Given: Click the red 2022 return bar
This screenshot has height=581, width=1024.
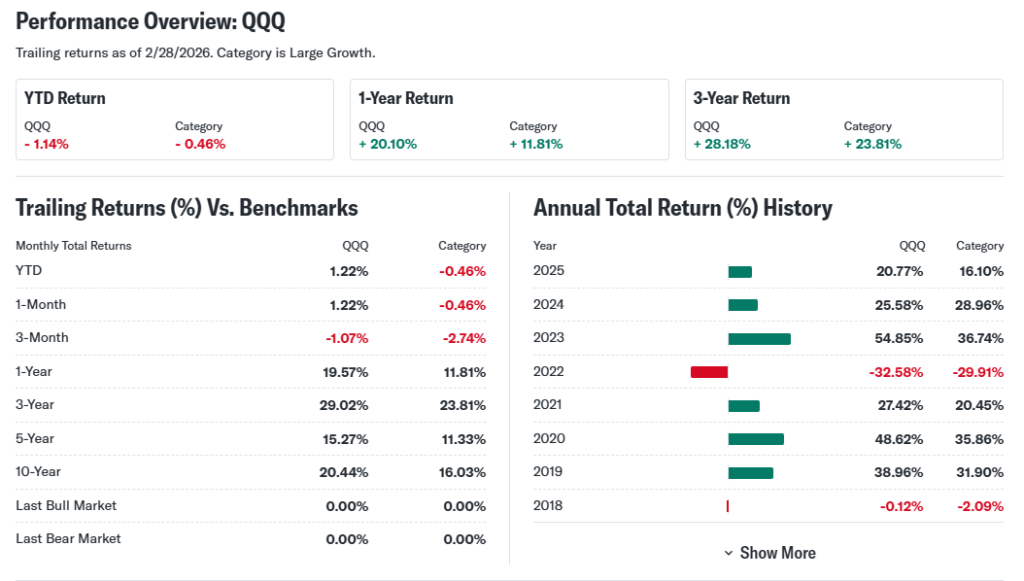Looking at the screenshot, I should tap(709, 372).
